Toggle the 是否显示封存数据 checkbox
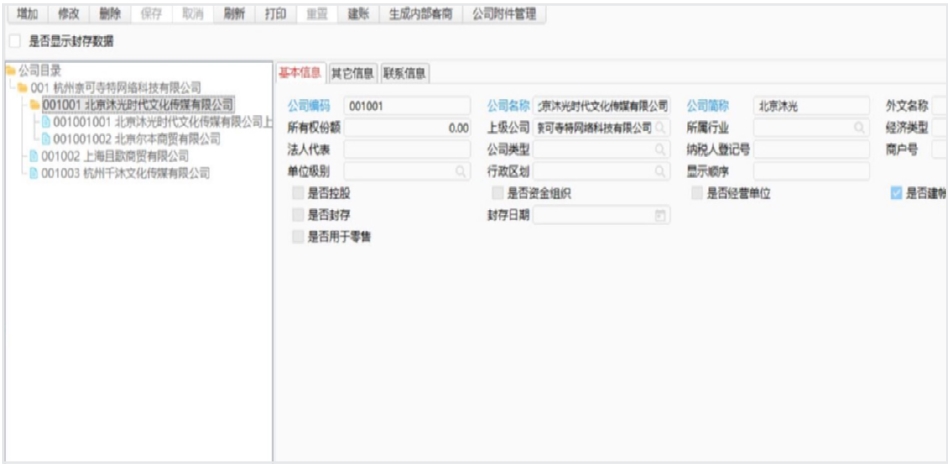 (x=14, y=41)
